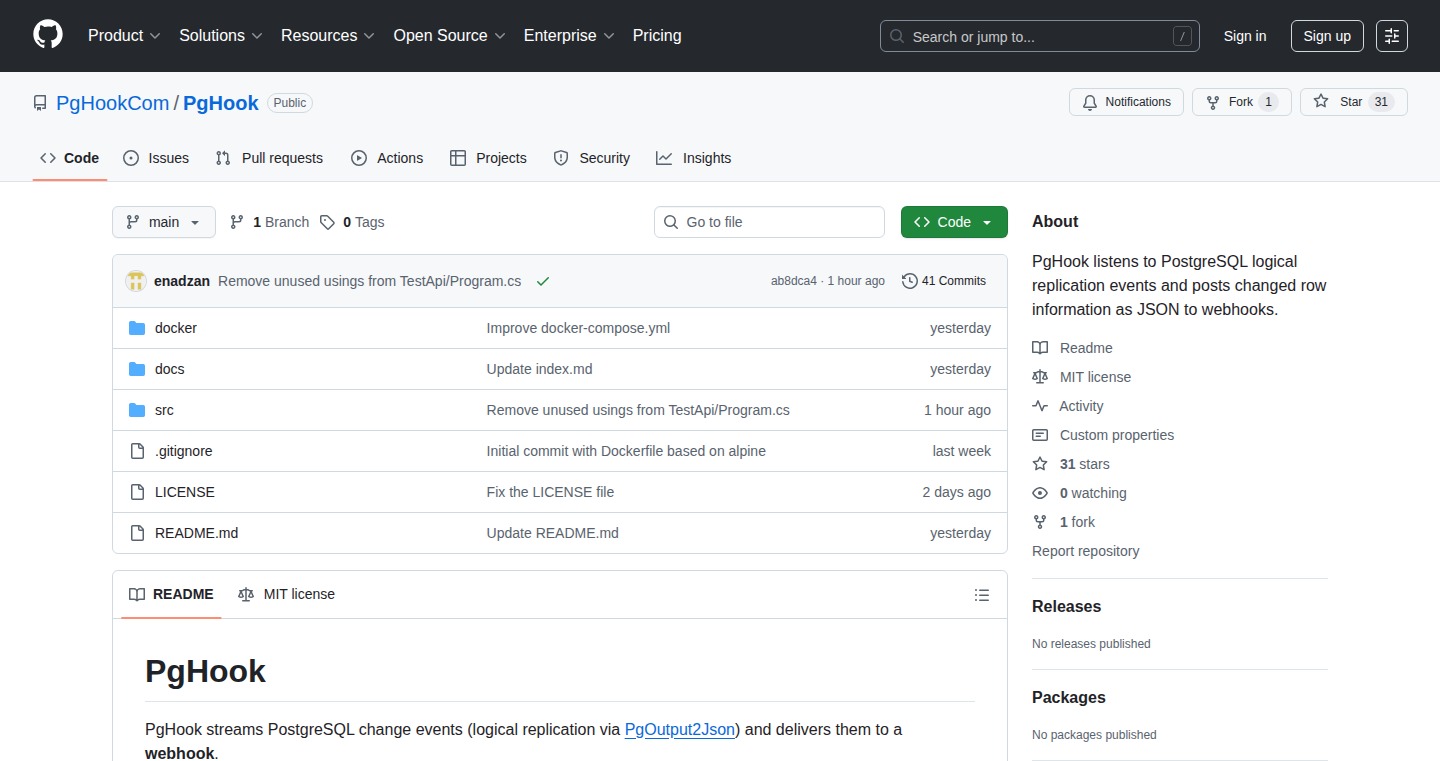Click the pulse icon beside Activity
Screen dimensions: 1440x761
click(1040, 406)
